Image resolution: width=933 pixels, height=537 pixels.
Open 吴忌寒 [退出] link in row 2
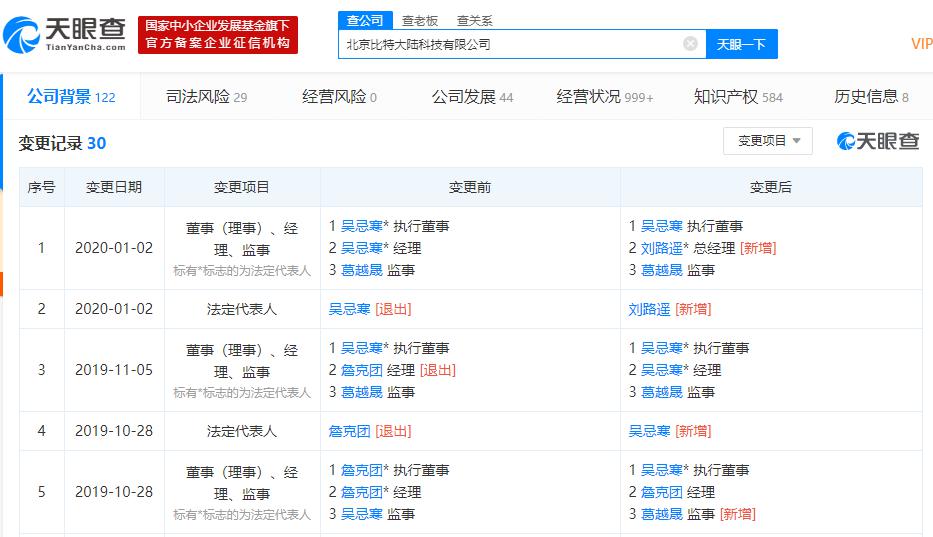click(x=349, y=310)
